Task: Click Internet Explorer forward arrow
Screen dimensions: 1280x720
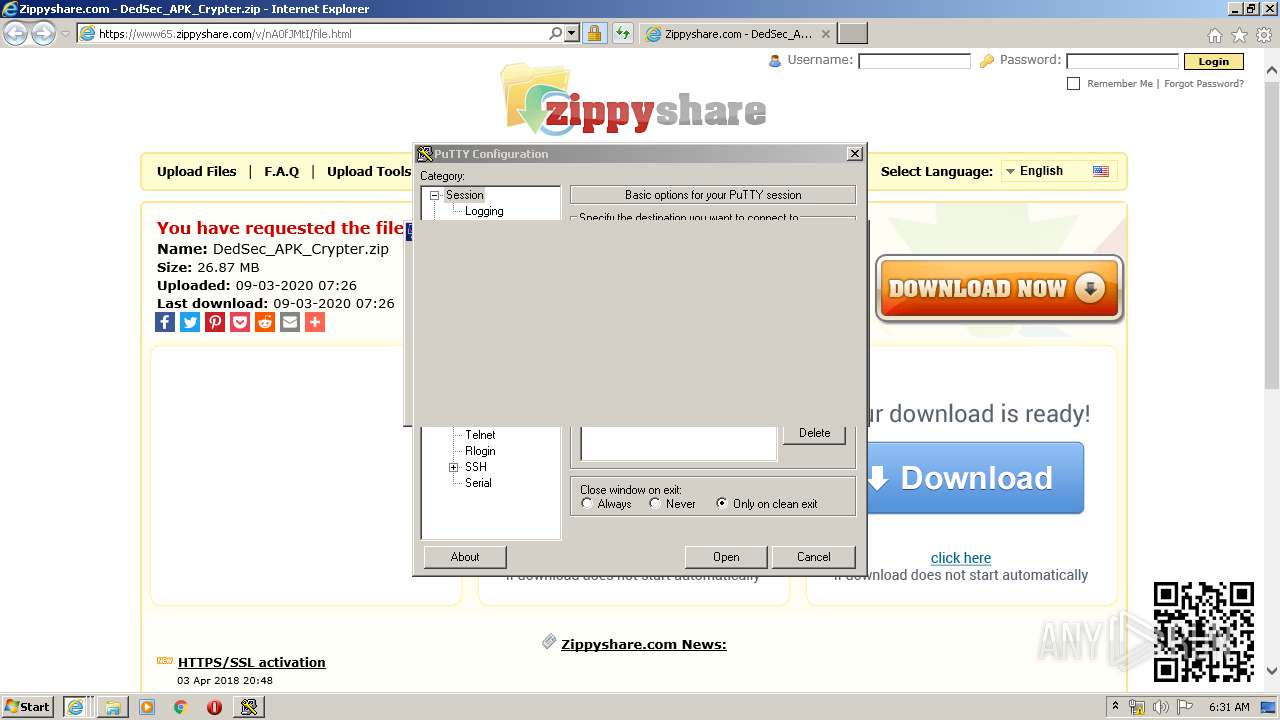Action: tap(43, 33)
